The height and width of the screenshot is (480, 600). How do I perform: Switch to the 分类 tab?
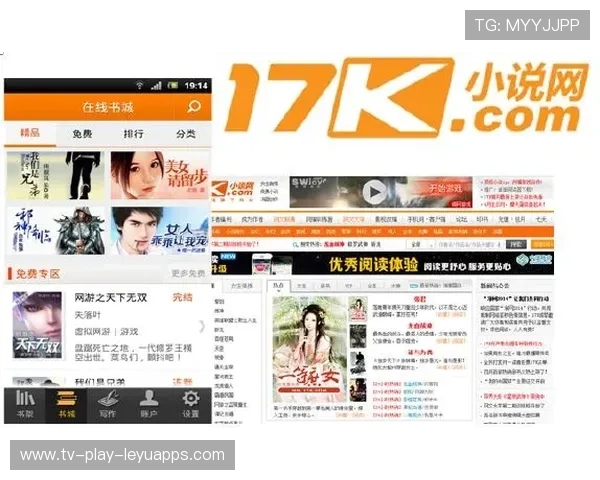pyautogui.click(x=186, y=134)
